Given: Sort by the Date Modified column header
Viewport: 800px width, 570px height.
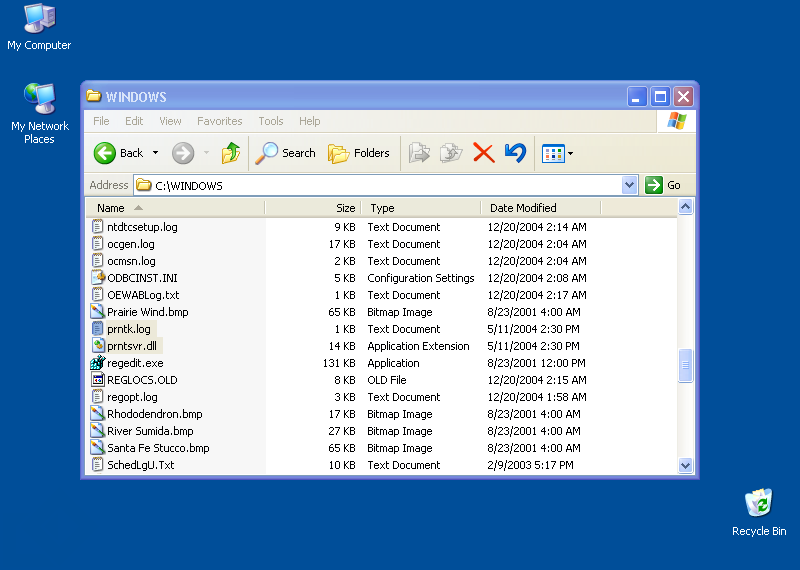Looking at the screenshot, I should pos(523,208).
